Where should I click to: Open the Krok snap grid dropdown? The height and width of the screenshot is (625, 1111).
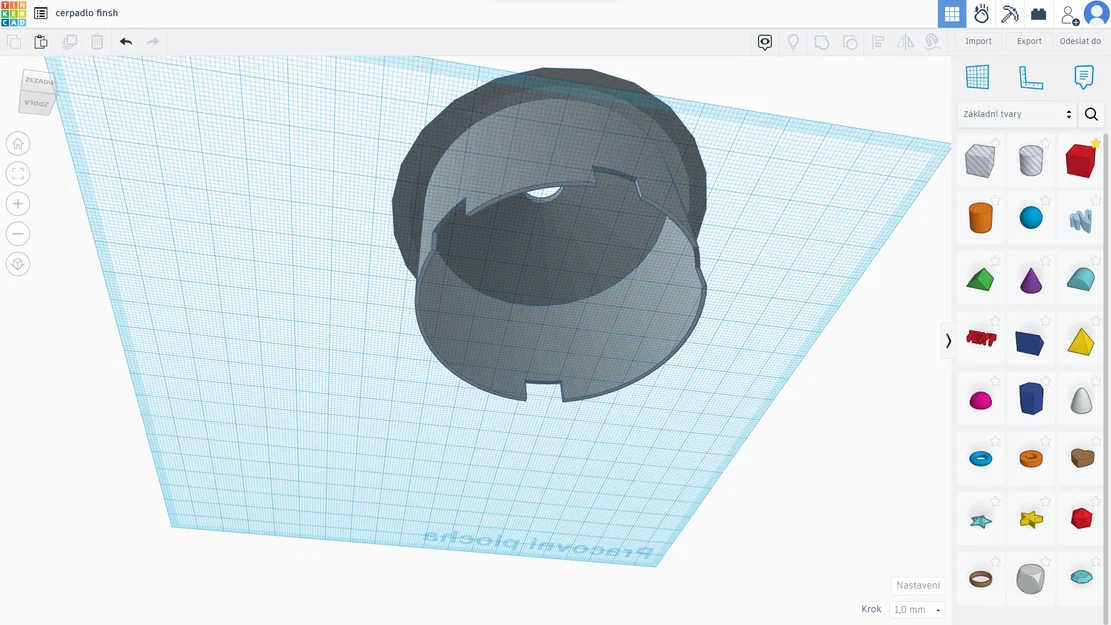pyautogui.click(x=918, y=609)
